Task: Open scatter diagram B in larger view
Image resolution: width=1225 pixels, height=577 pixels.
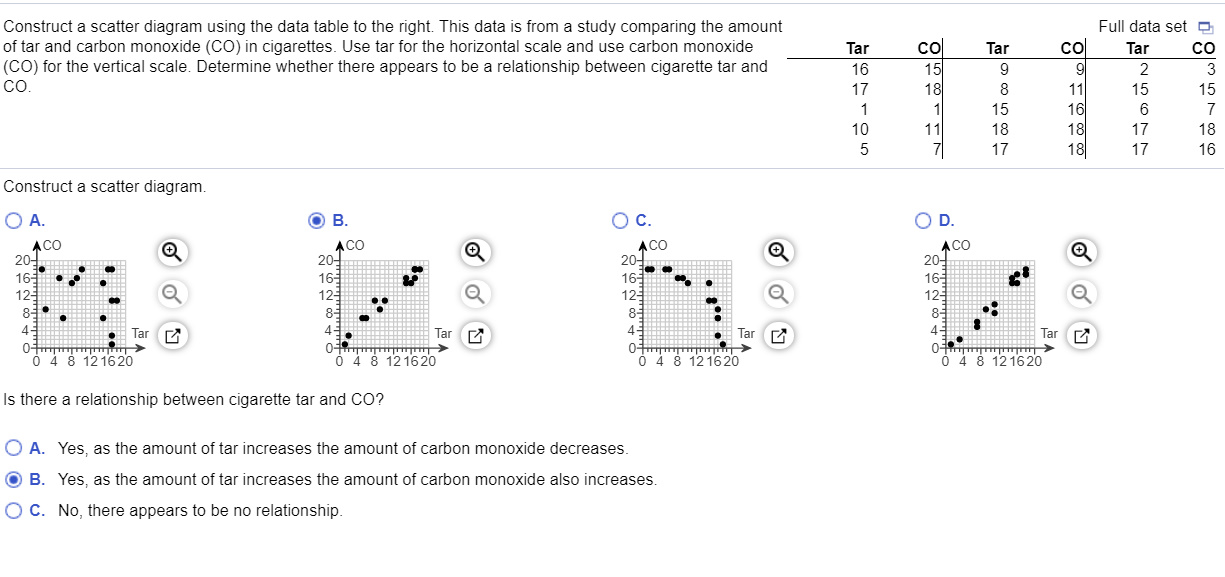Action: 474,333
